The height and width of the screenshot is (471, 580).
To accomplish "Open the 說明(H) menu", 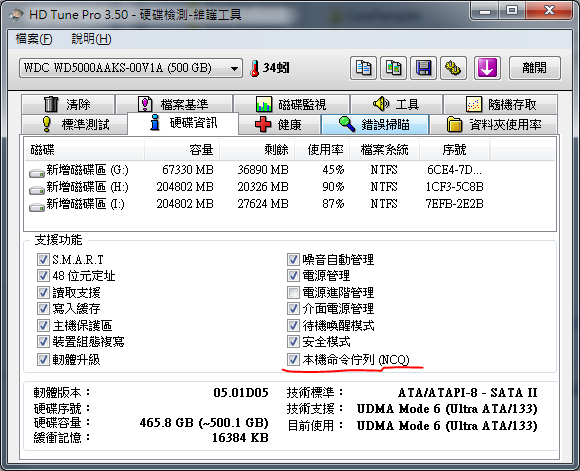I will pyautogui.click(x=91, y=39).
